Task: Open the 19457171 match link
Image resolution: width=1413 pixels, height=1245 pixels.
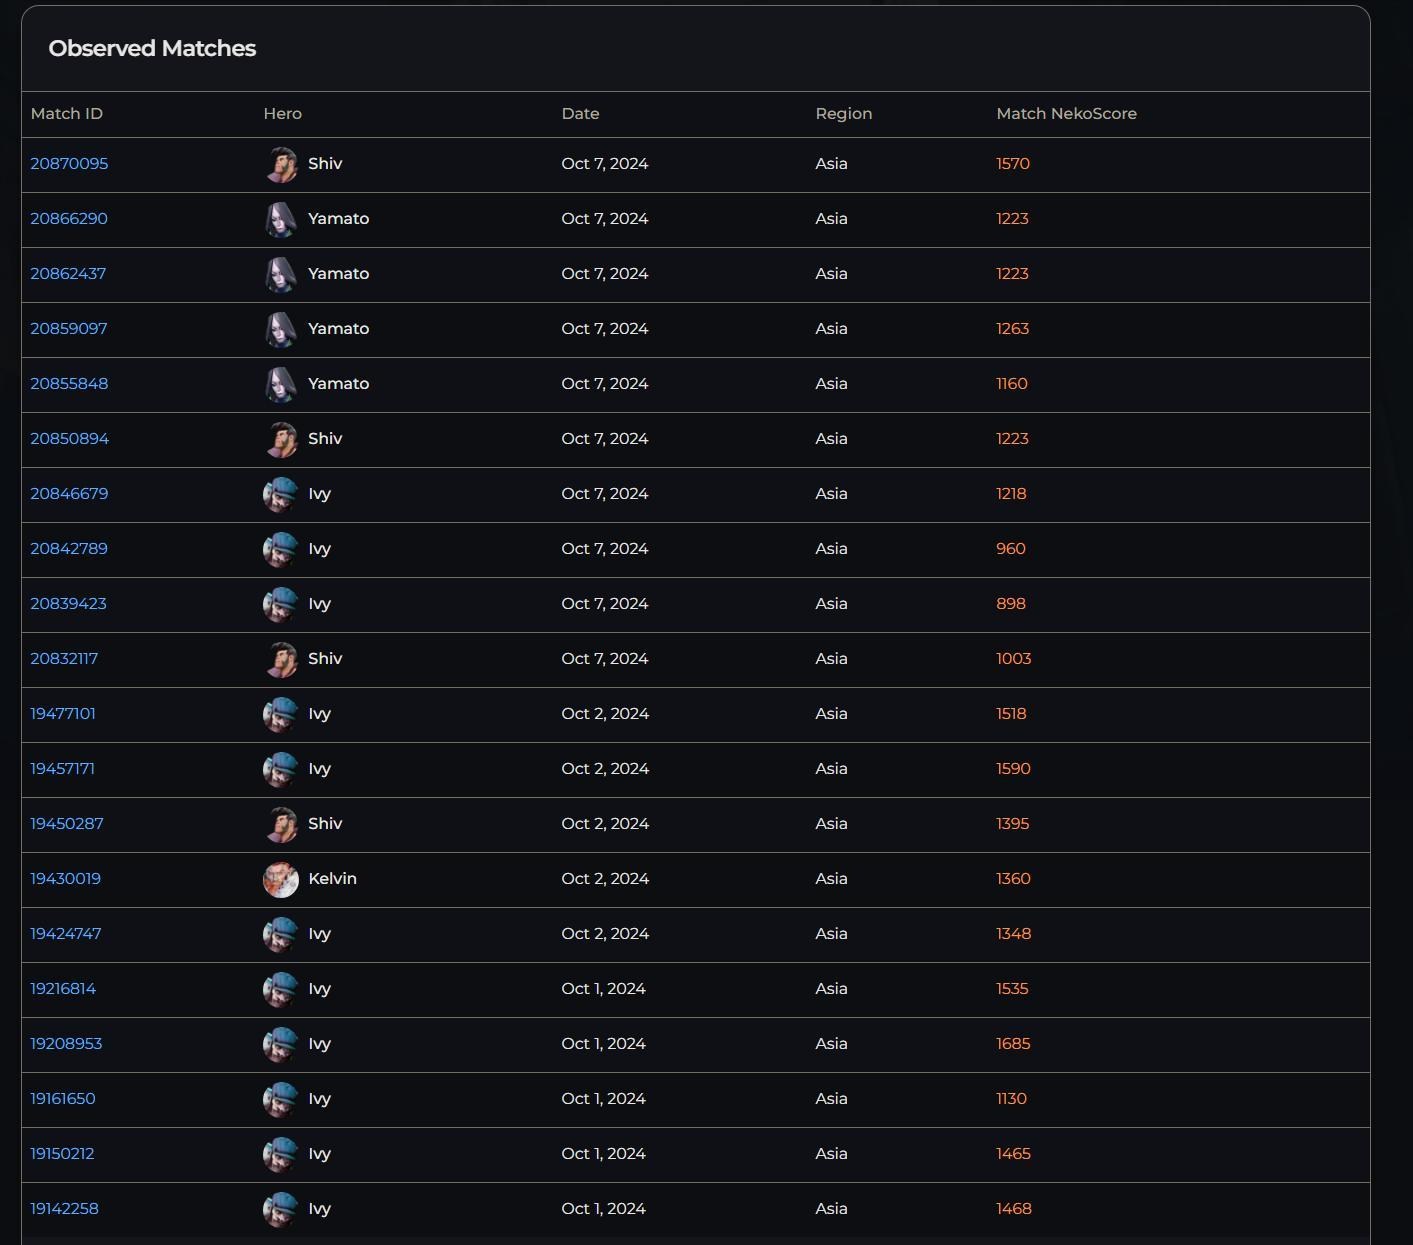Action: tap(62, 769)
